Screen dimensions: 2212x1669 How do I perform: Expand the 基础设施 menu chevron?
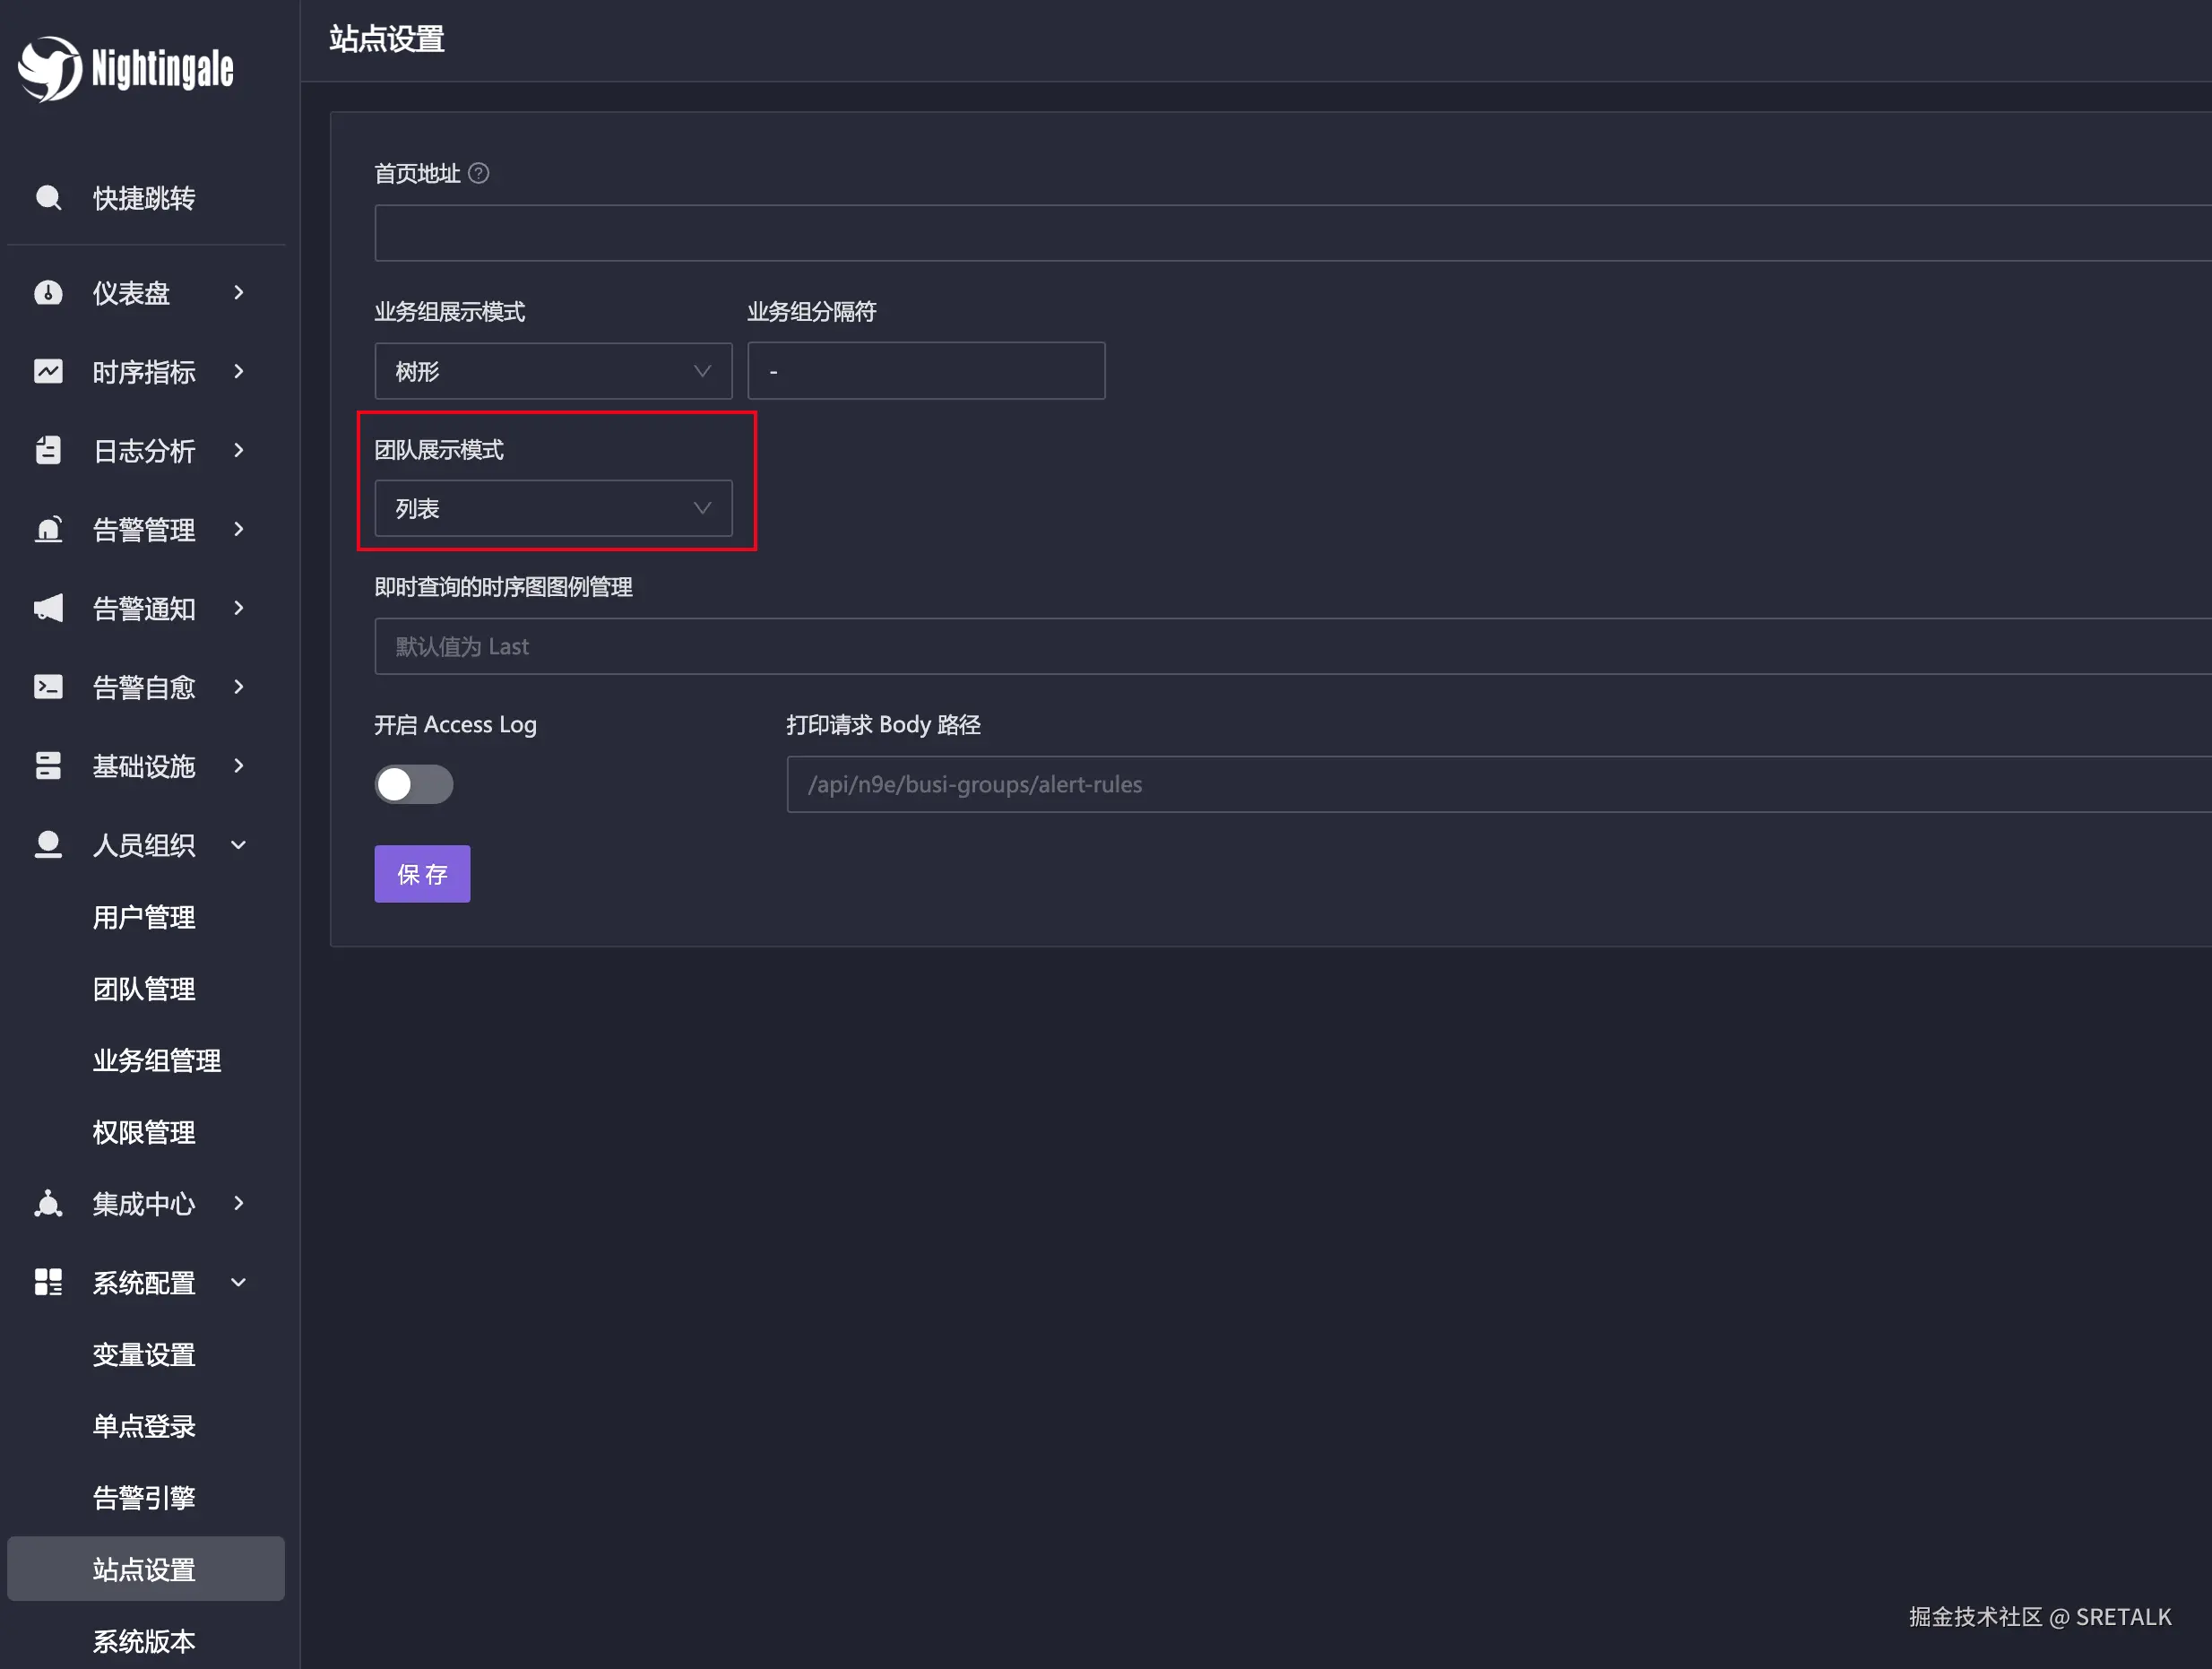[x=238, y=766]
